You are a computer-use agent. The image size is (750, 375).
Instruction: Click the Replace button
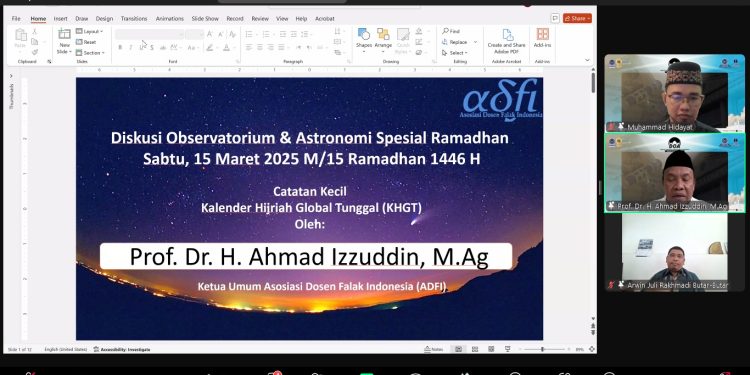pos(454,42)
